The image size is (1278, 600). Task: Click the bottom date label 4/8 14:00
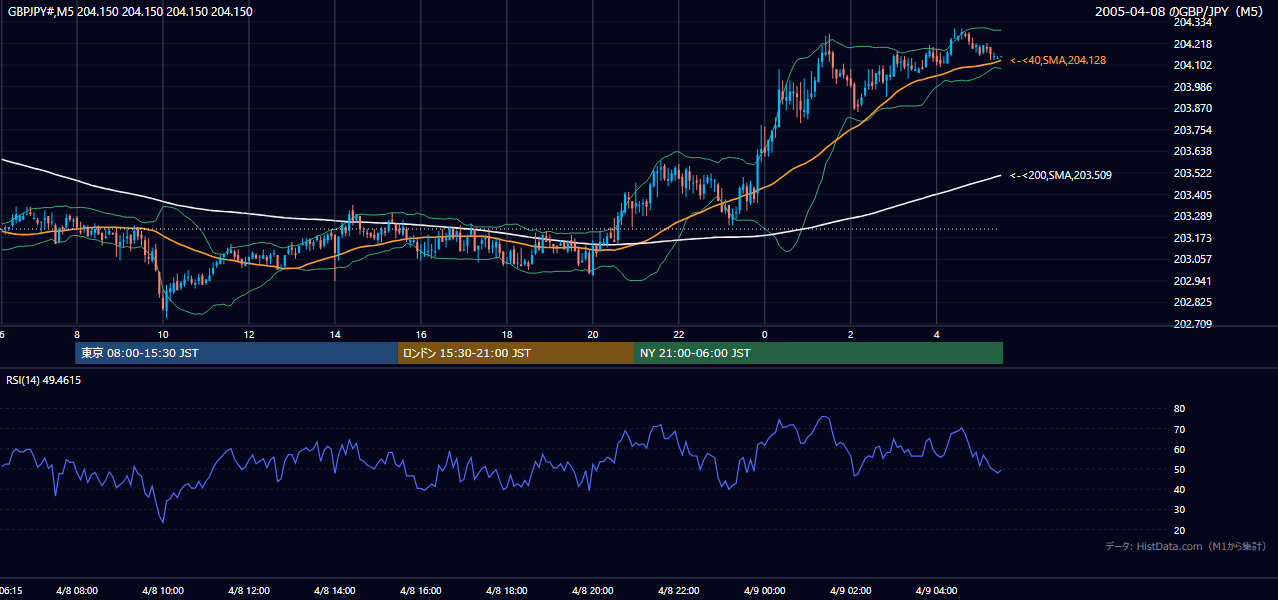(x=334, y=591)
